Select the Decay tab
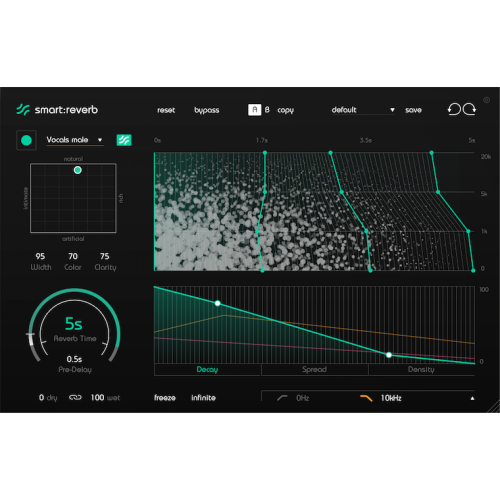 coord(207,369)
